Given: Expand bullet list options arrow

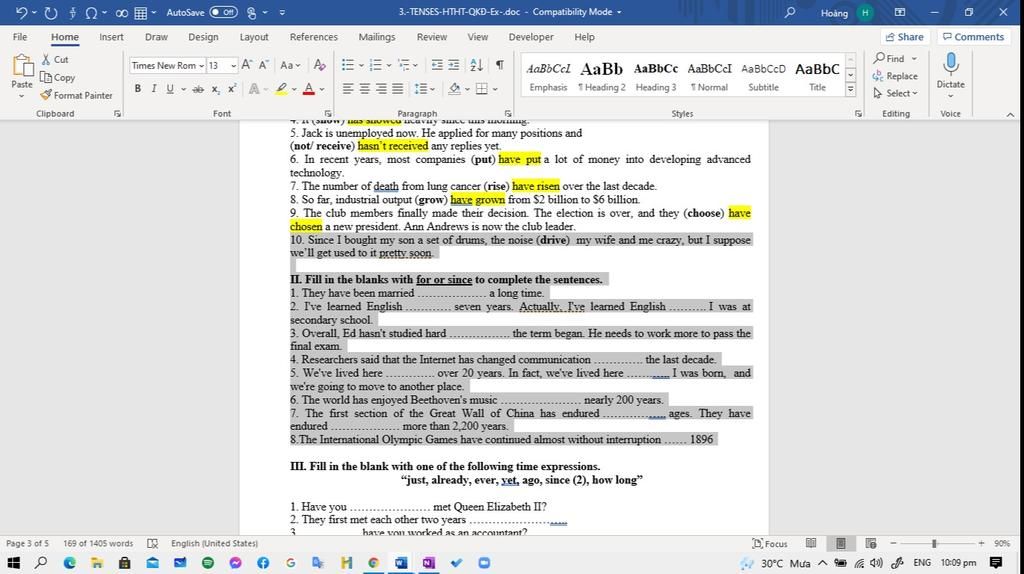Looking at the screenshot, I should (361, 65).
